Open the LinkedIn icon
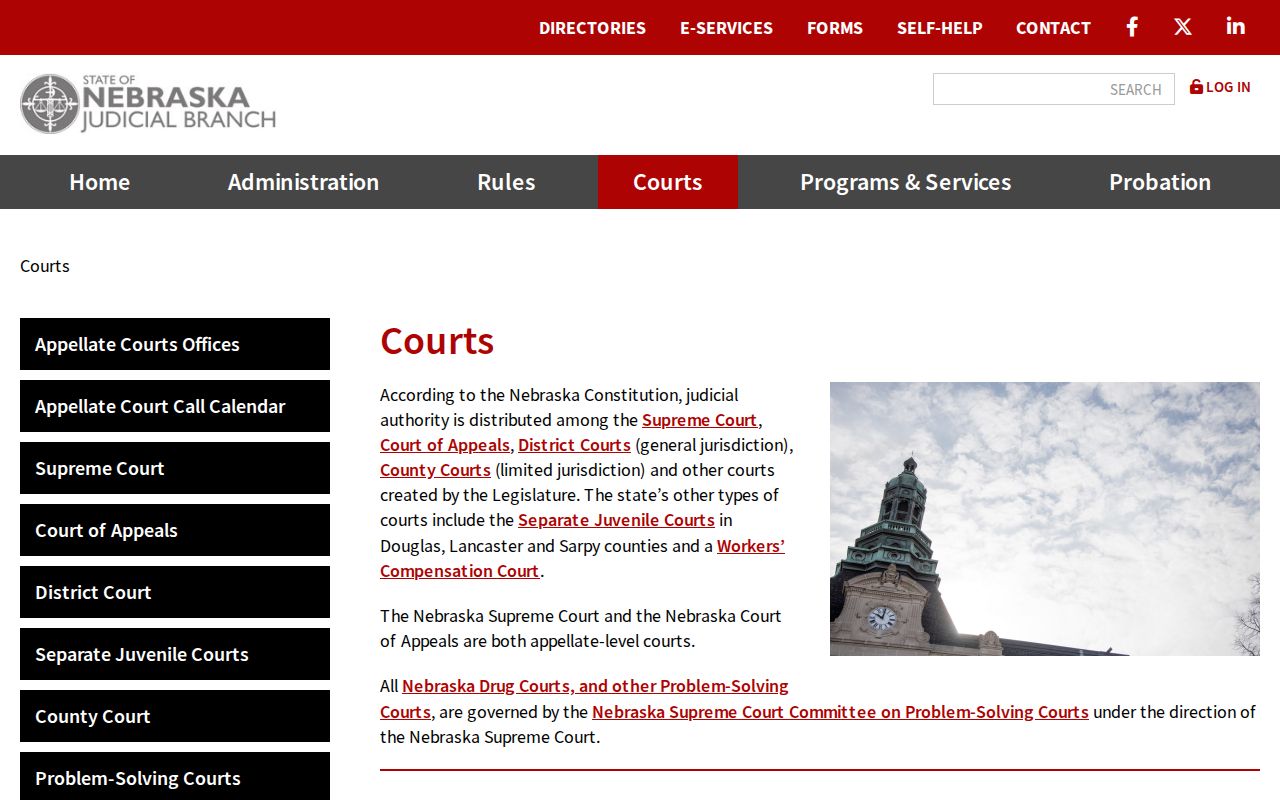Image resolution: width=1280 pixels, height=800 pixels. pyautogui.click(x=1236, y=27)
